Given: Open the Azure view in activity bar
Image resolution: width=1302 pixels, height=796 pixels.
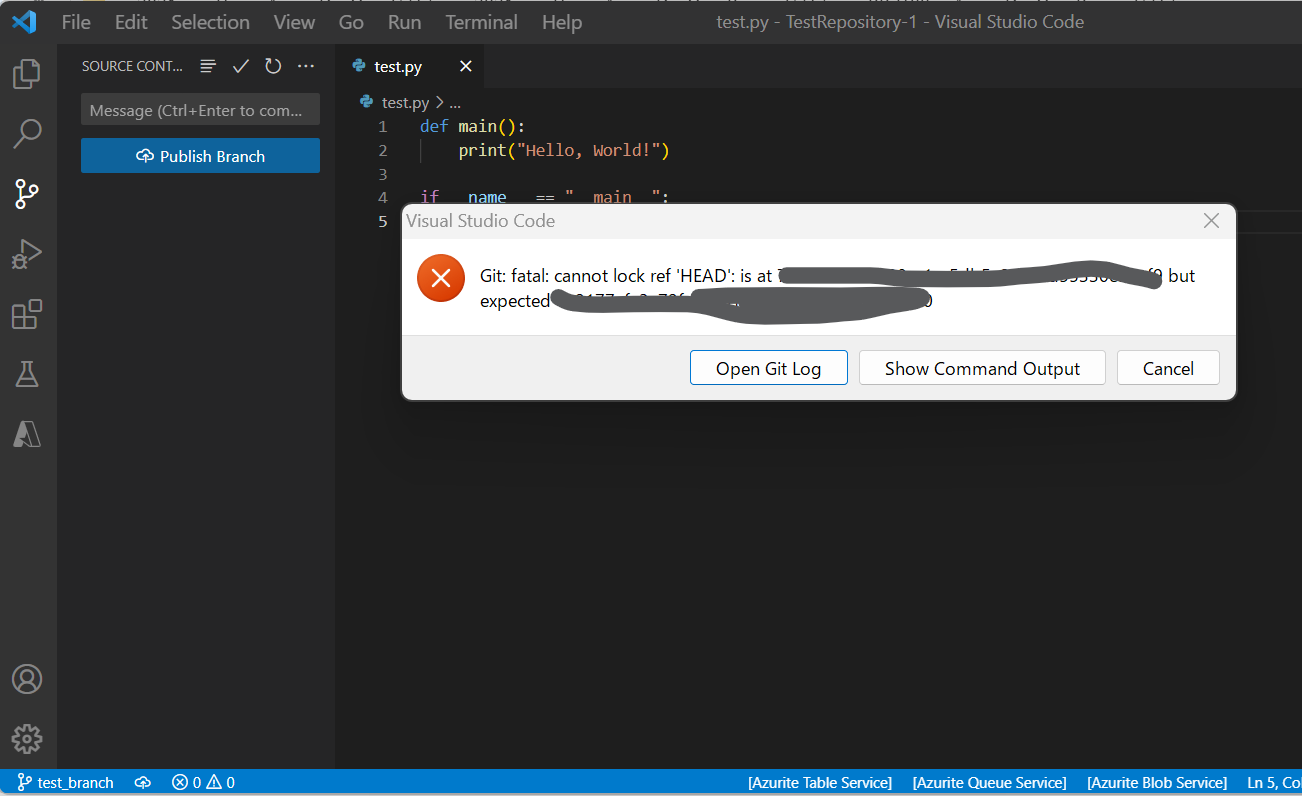Looking at the screenshot, I should click(x=27, y=433).
